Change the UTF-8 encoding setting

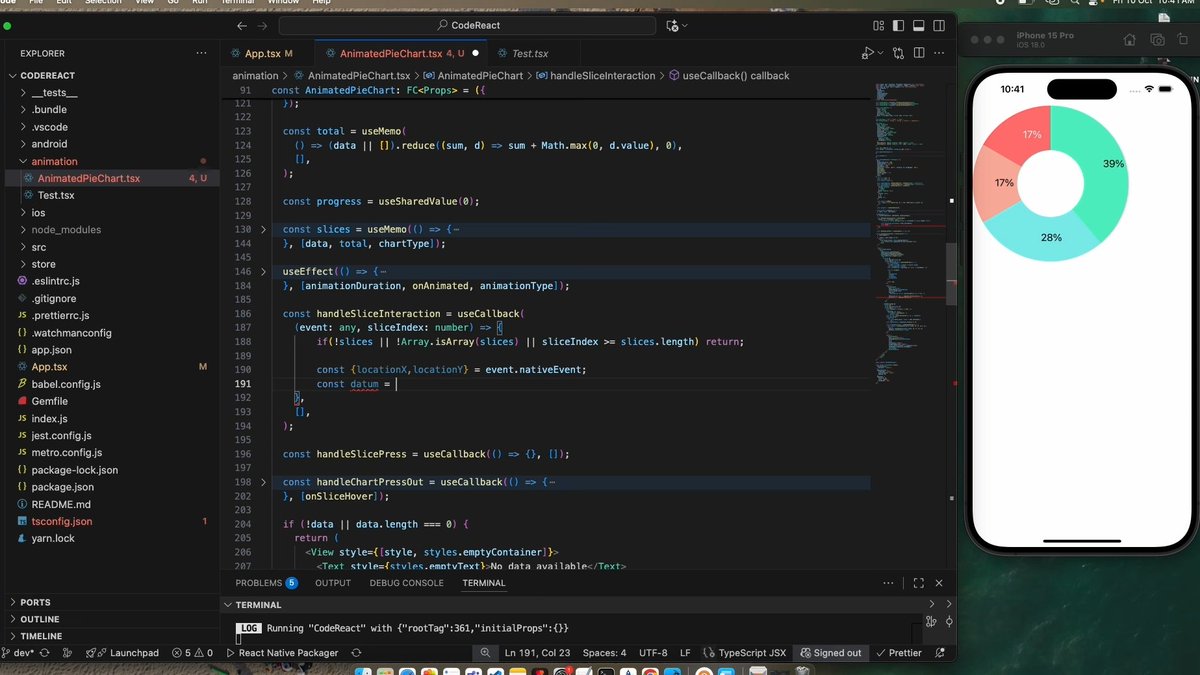(x=653, y=653)
